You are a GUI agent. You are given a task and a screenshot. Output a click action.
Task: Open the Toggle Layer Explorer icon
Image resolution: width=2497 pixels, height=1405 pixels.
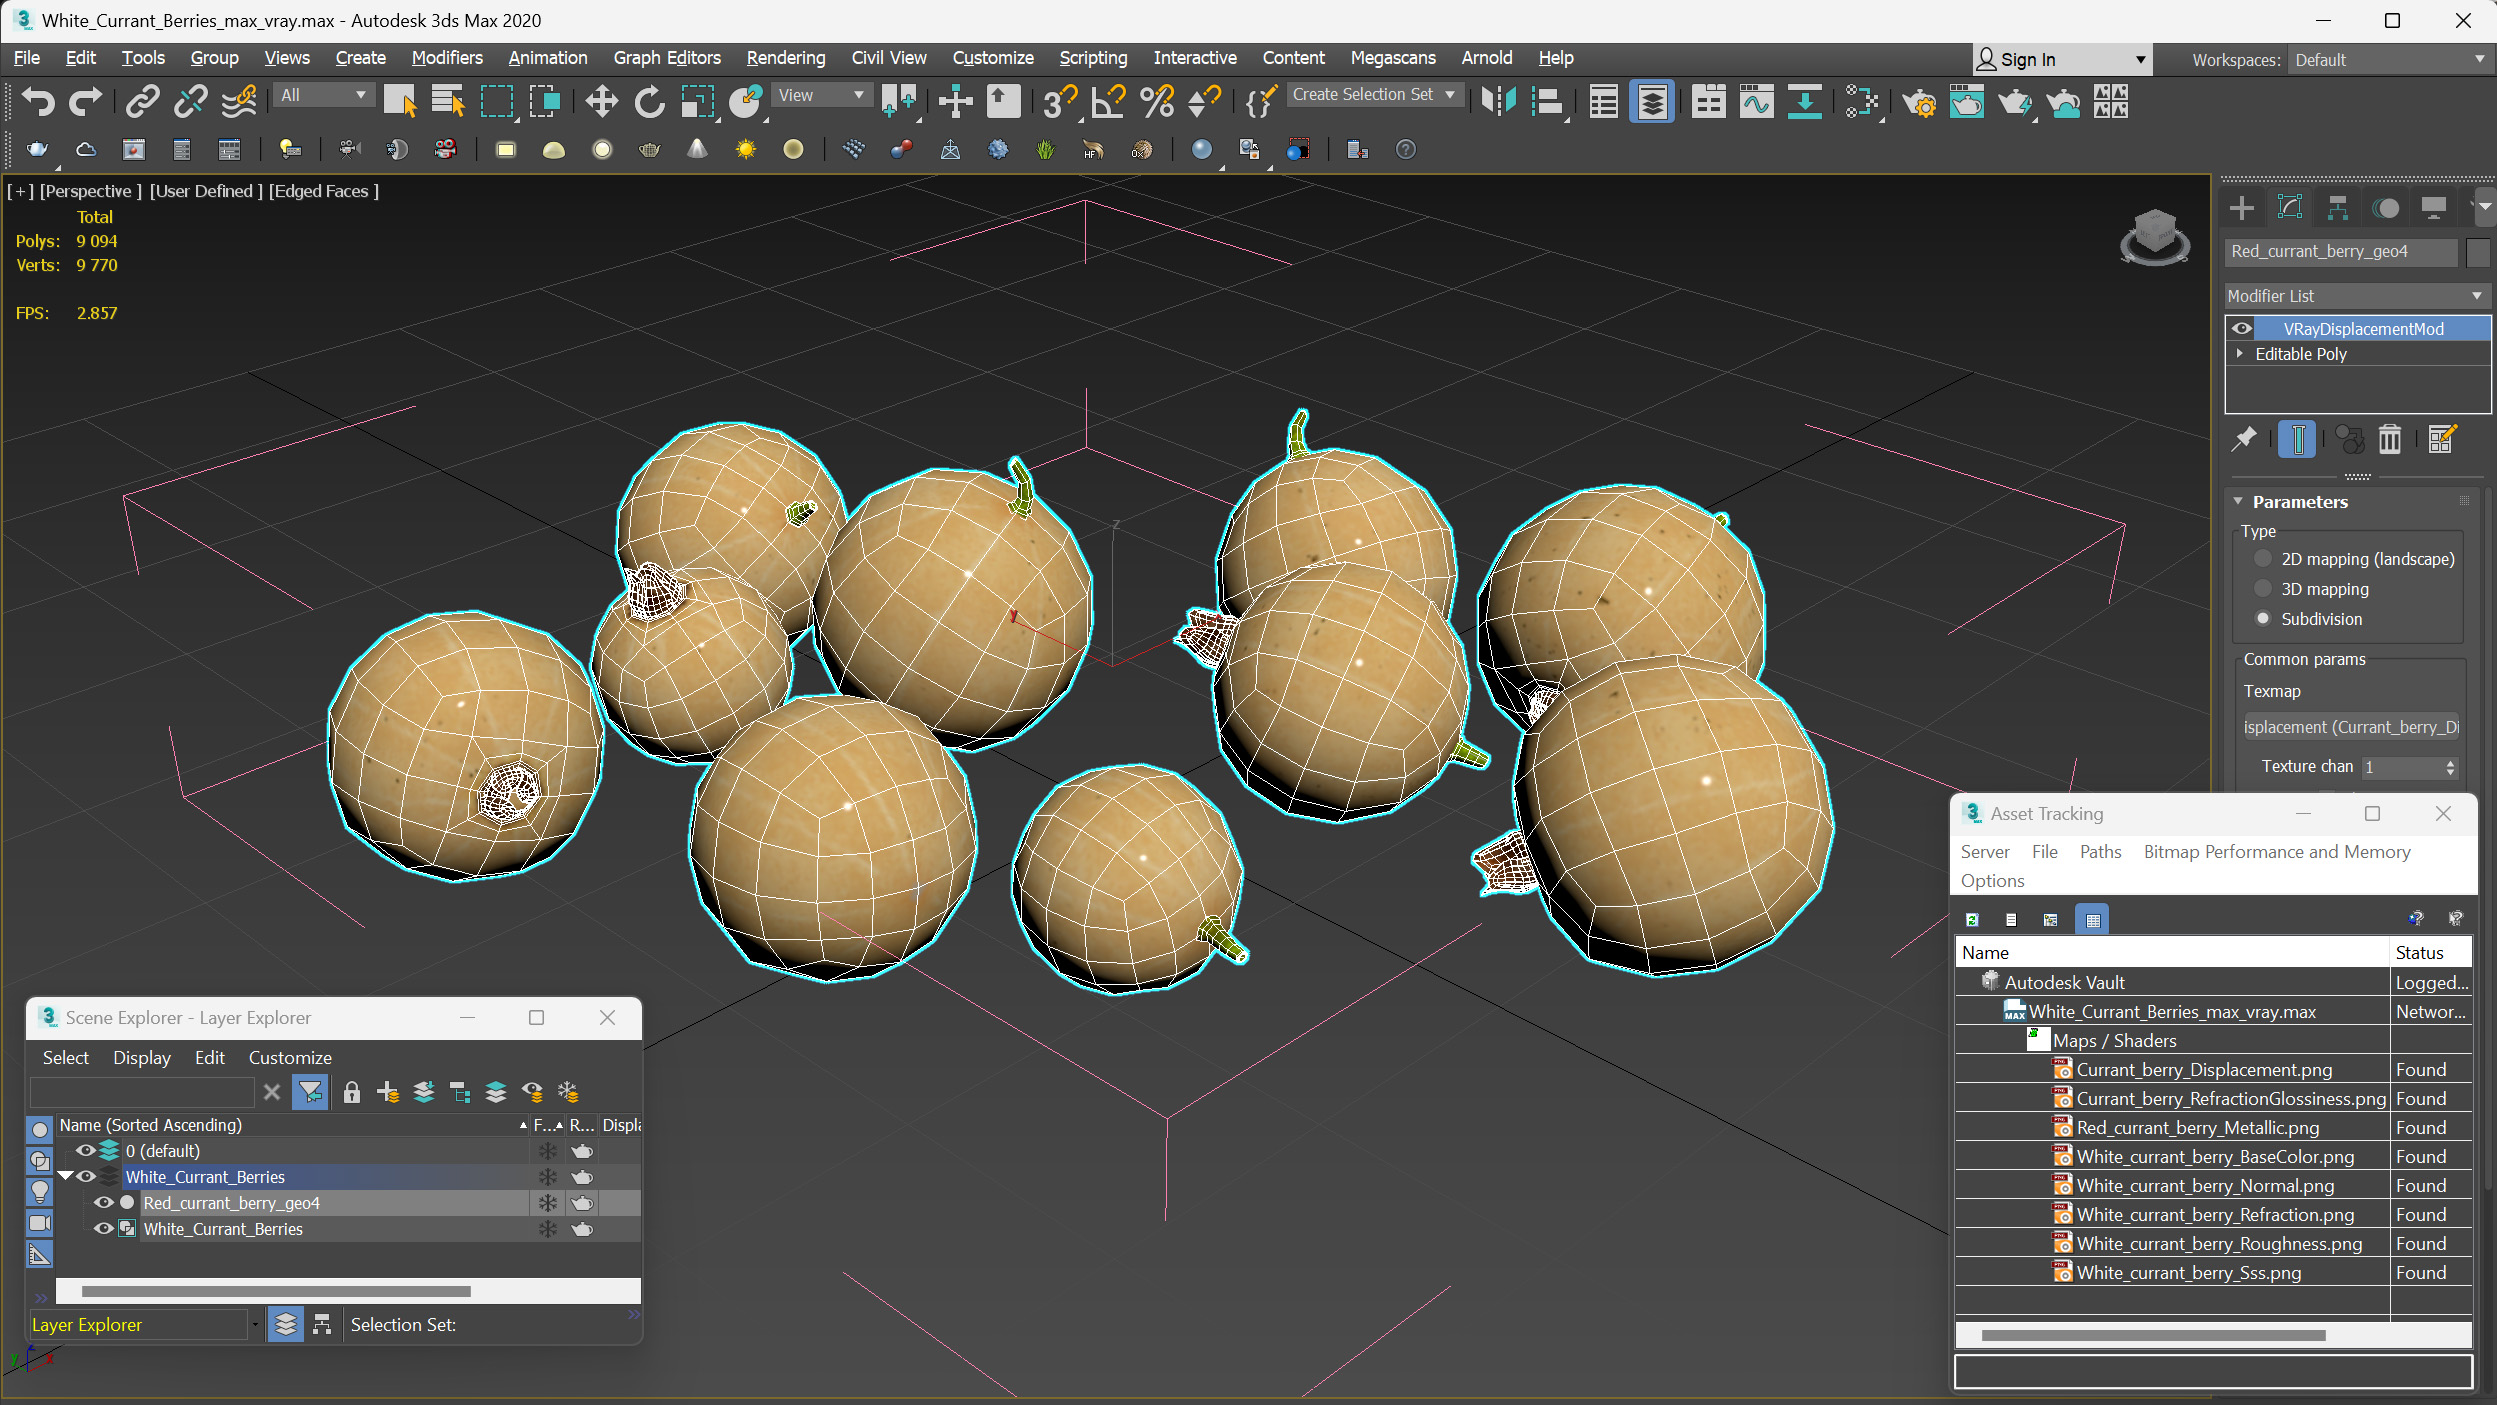tap(1652, 101)
